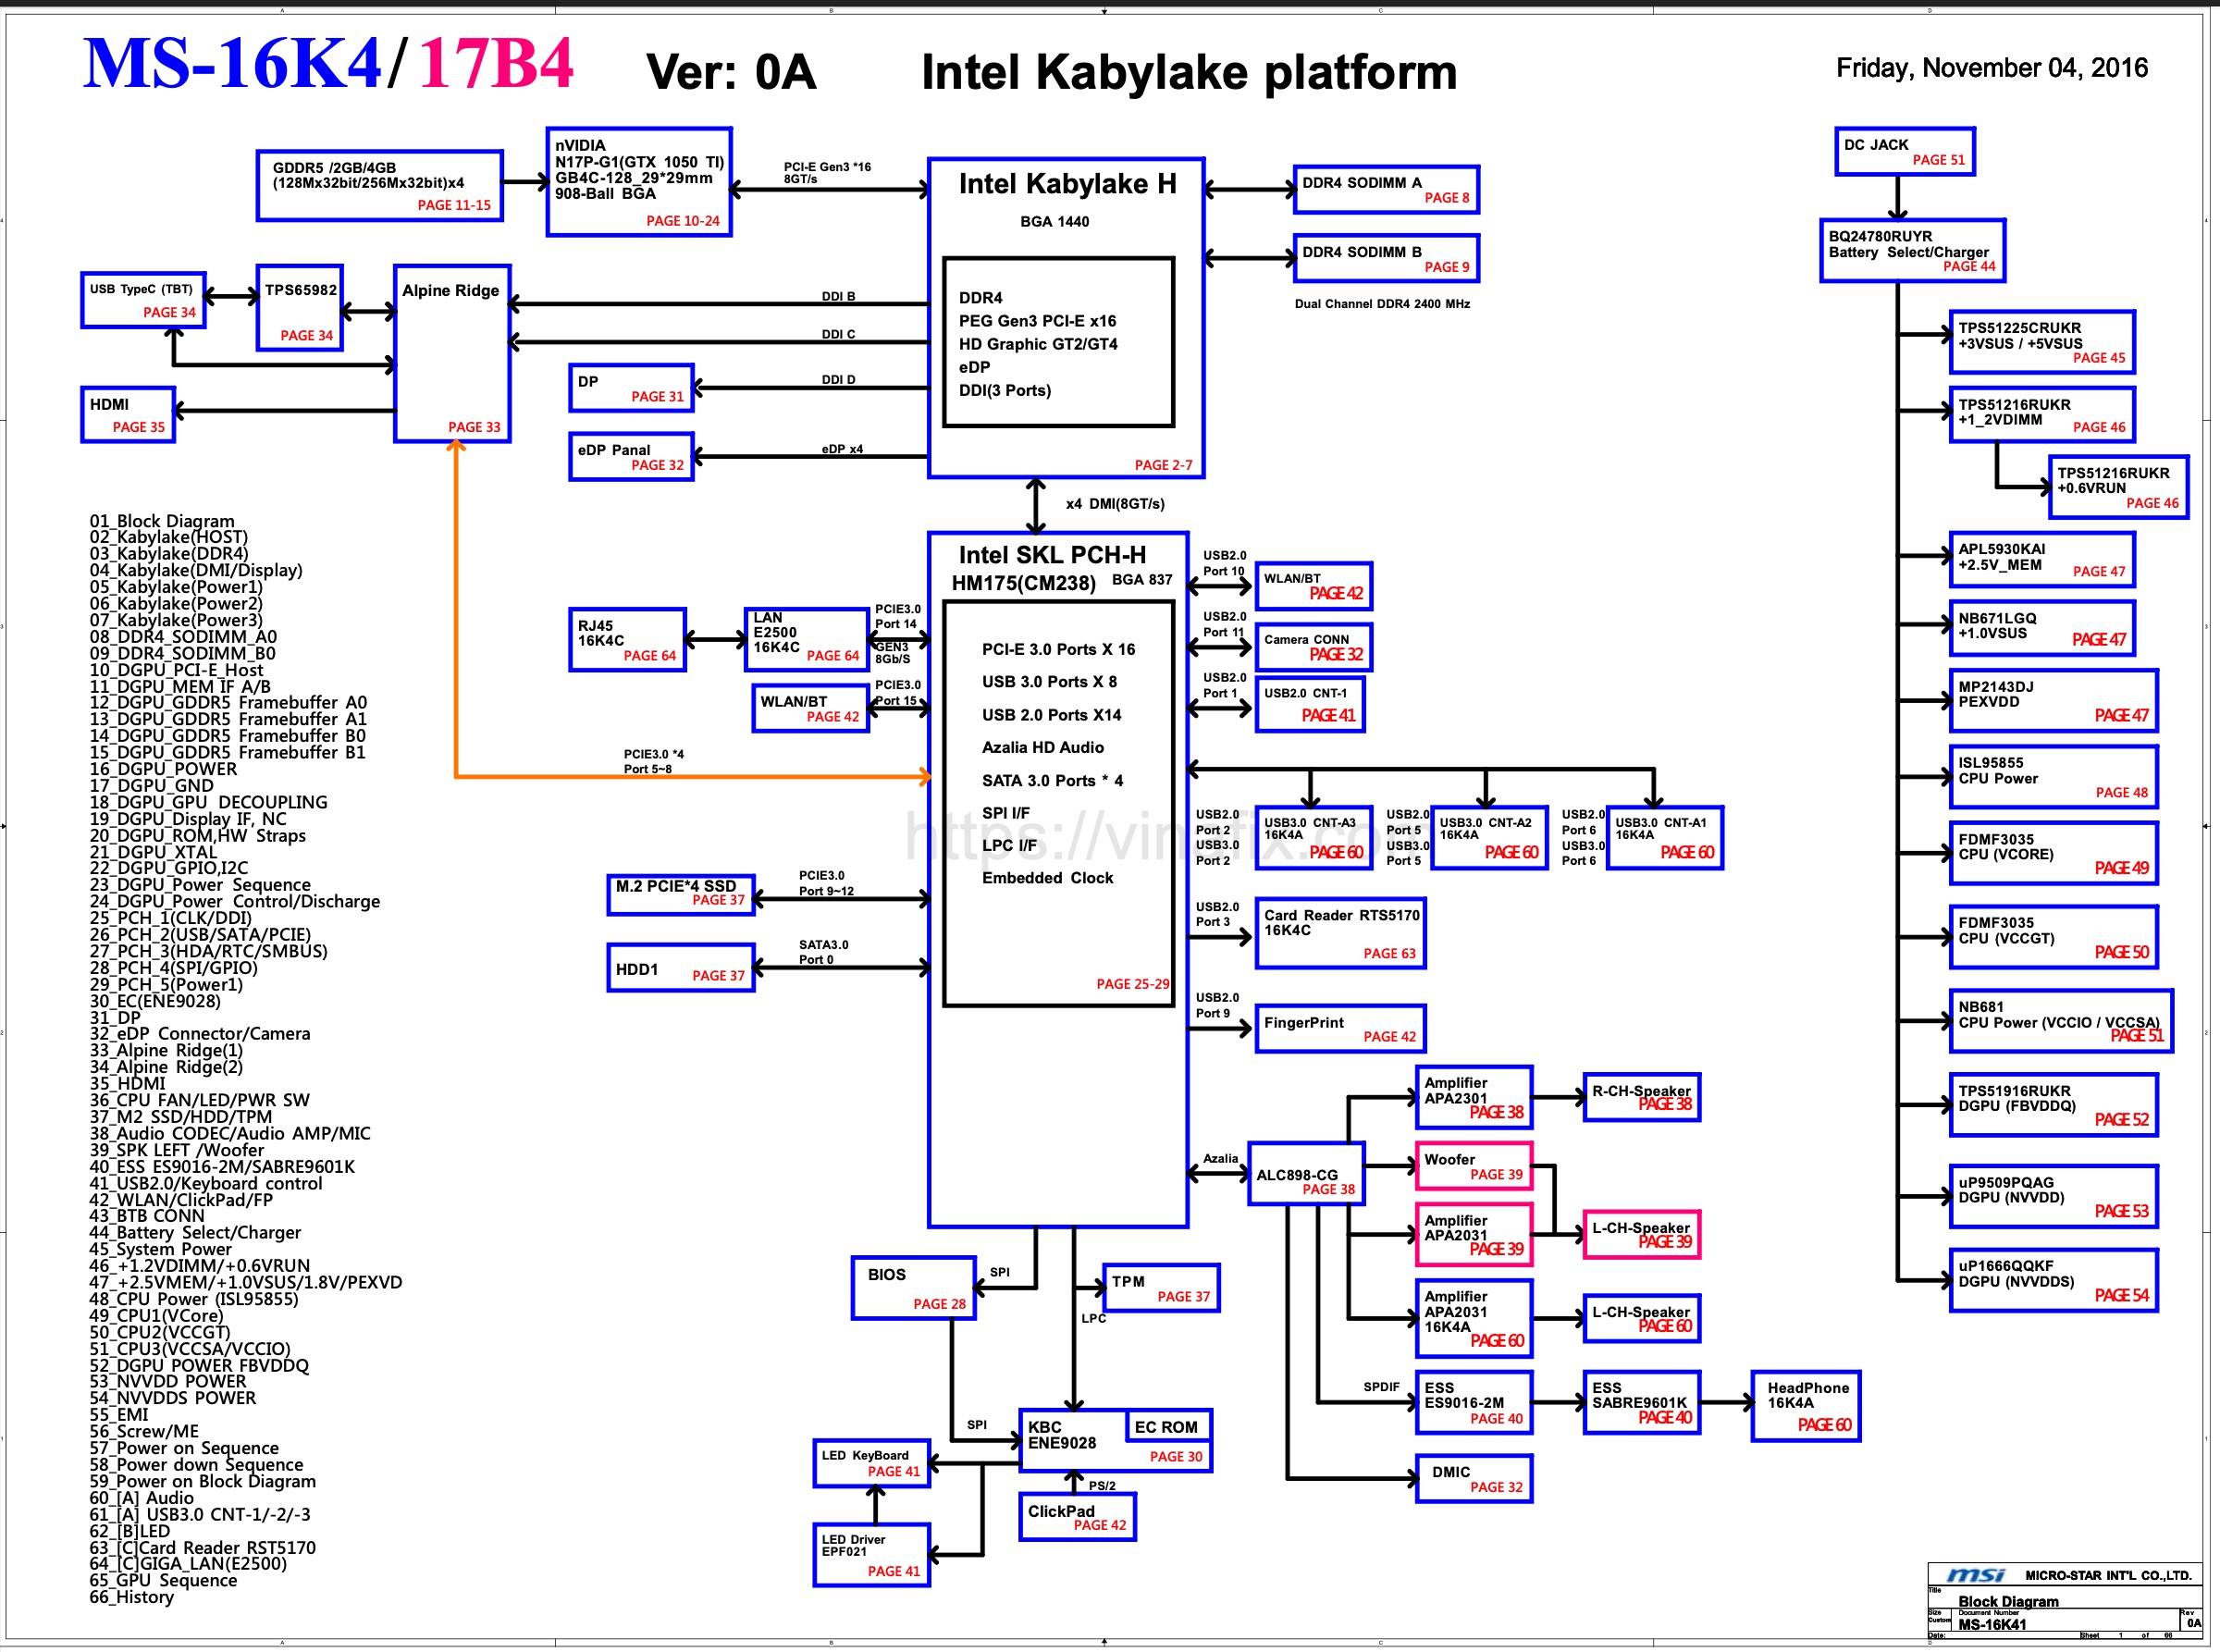Select the FingerPrint block
The height and width of the screenshot is (1652, 2220).
[x=1341, y=1030]
